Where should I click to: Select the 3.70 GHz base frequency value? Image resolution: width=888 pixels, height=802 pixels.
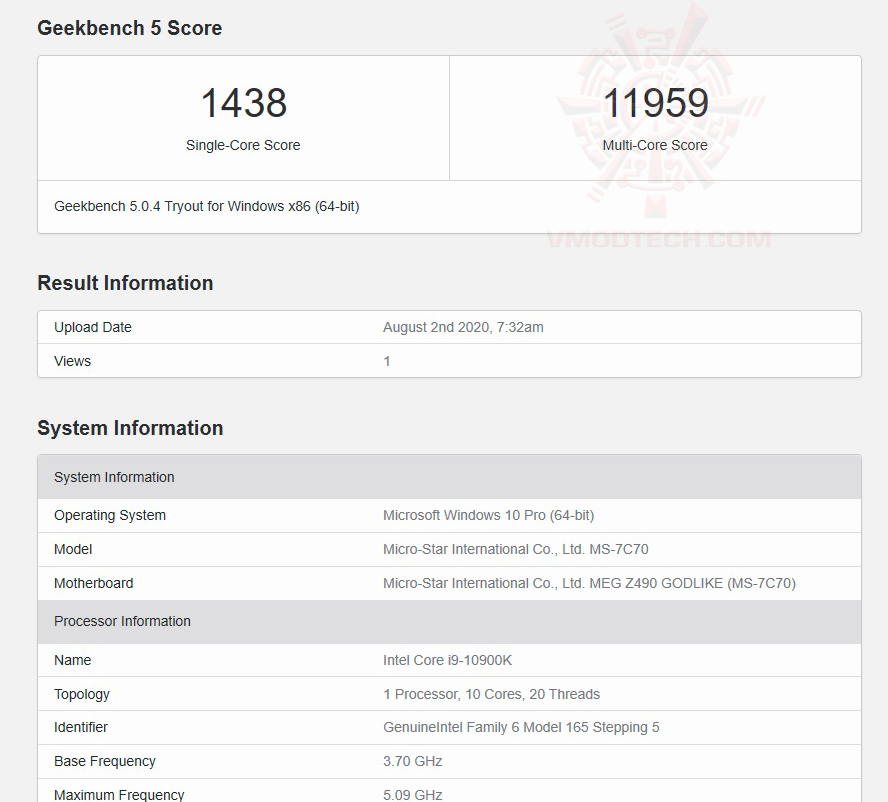(x=413, y=761)
